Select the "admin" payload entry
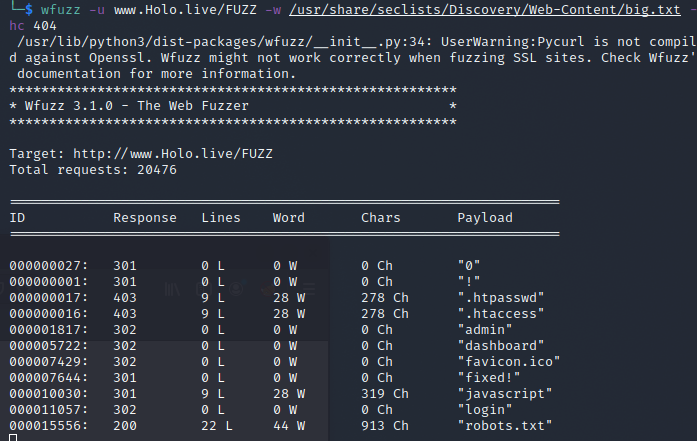The image size is (697, 441). (485, 329)
